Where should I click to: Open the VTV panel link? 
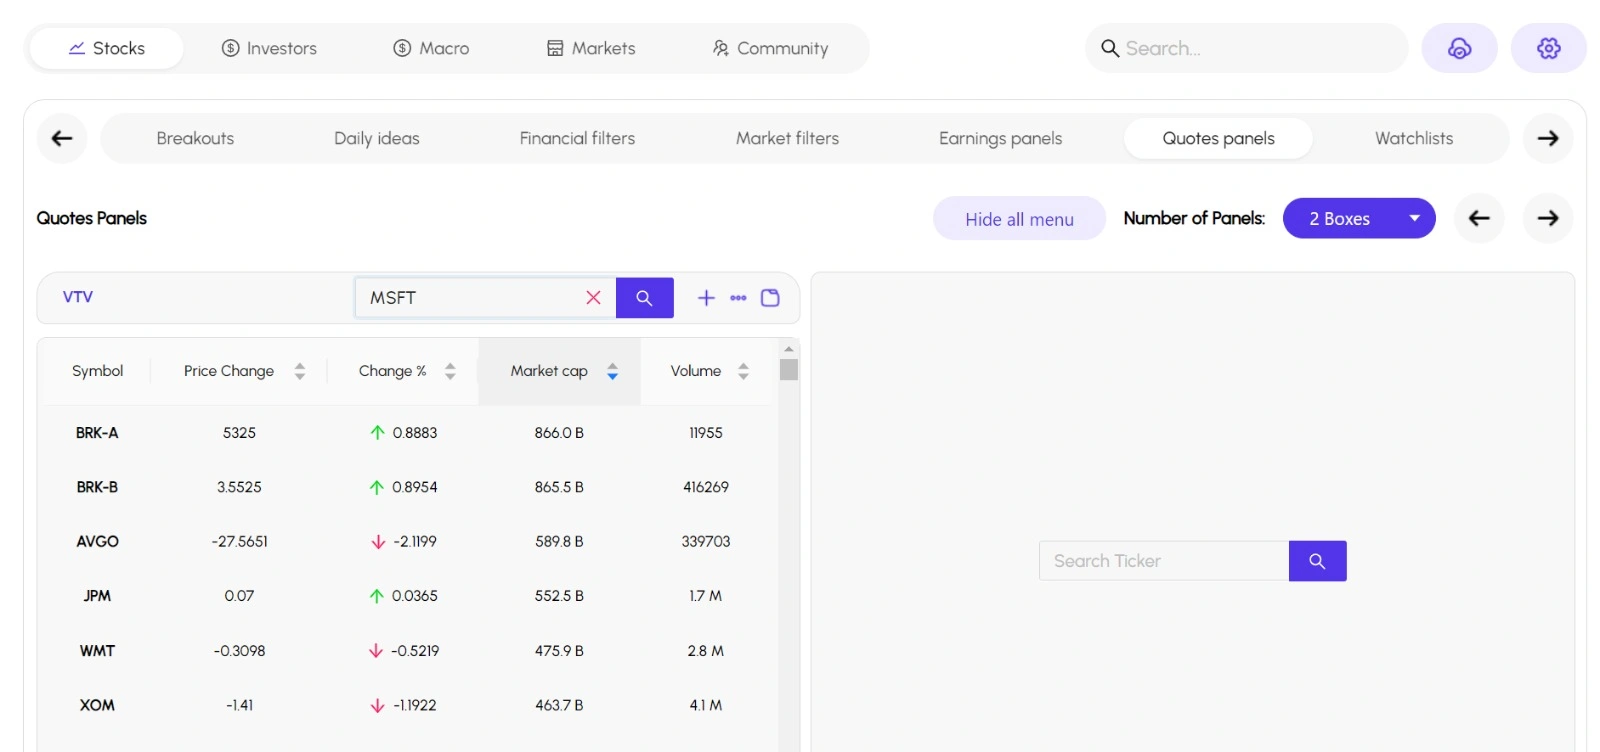click(x=78, y=297)
